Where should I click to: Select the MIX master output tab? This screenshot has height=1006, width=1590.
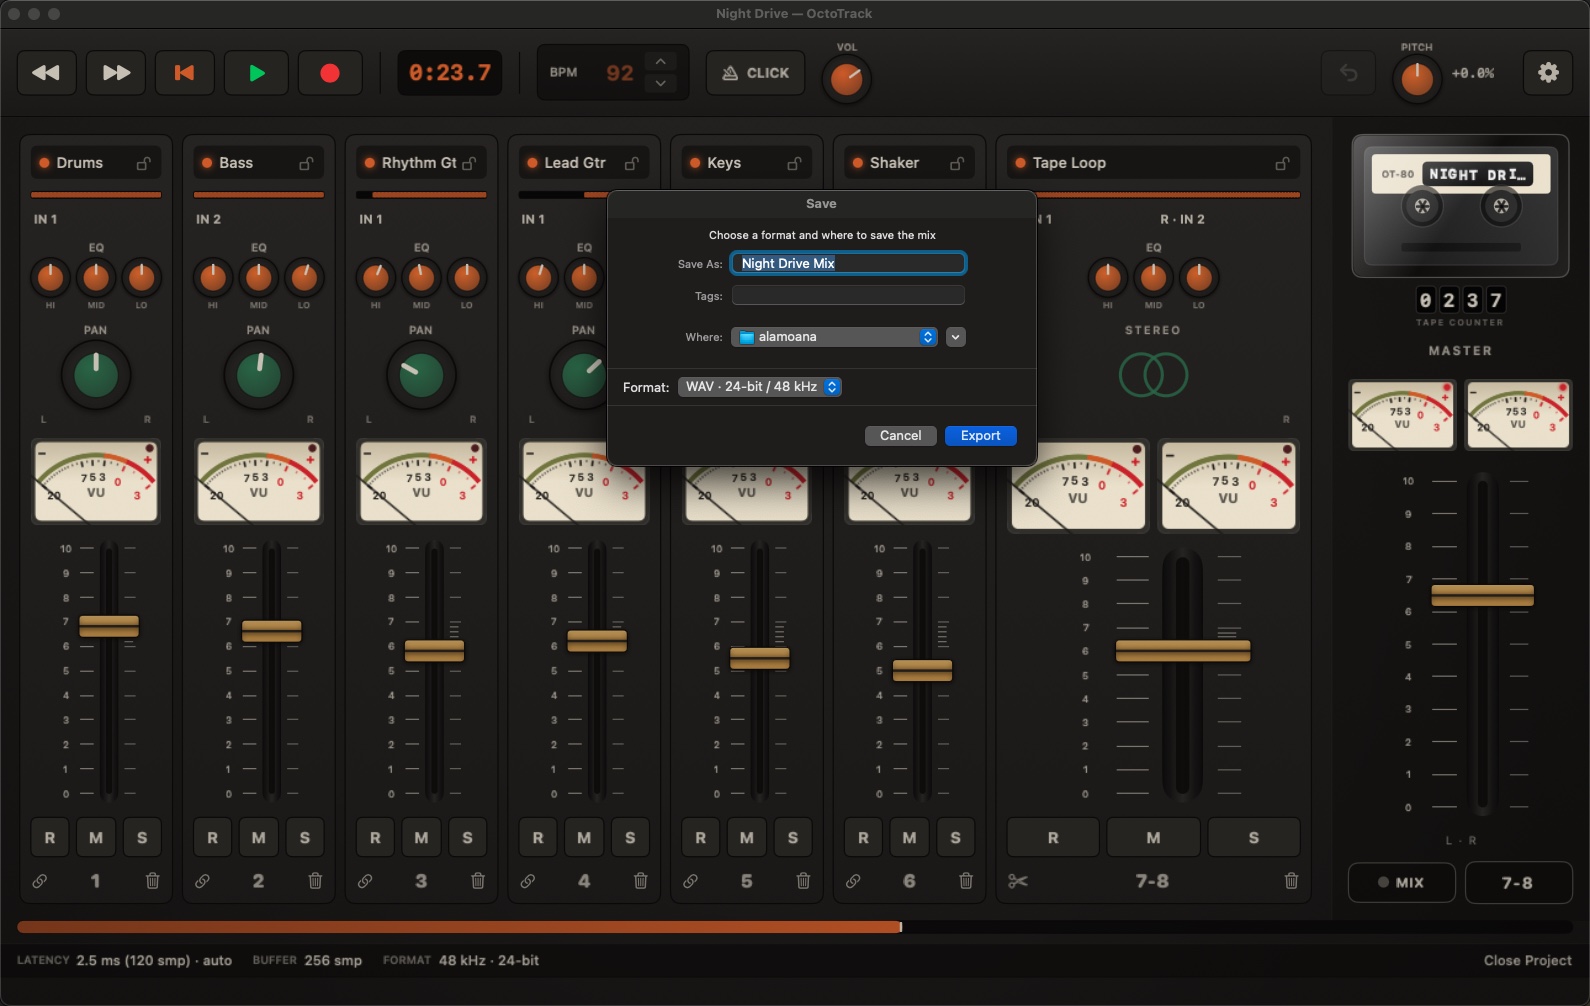click(x=1402, y=882)
